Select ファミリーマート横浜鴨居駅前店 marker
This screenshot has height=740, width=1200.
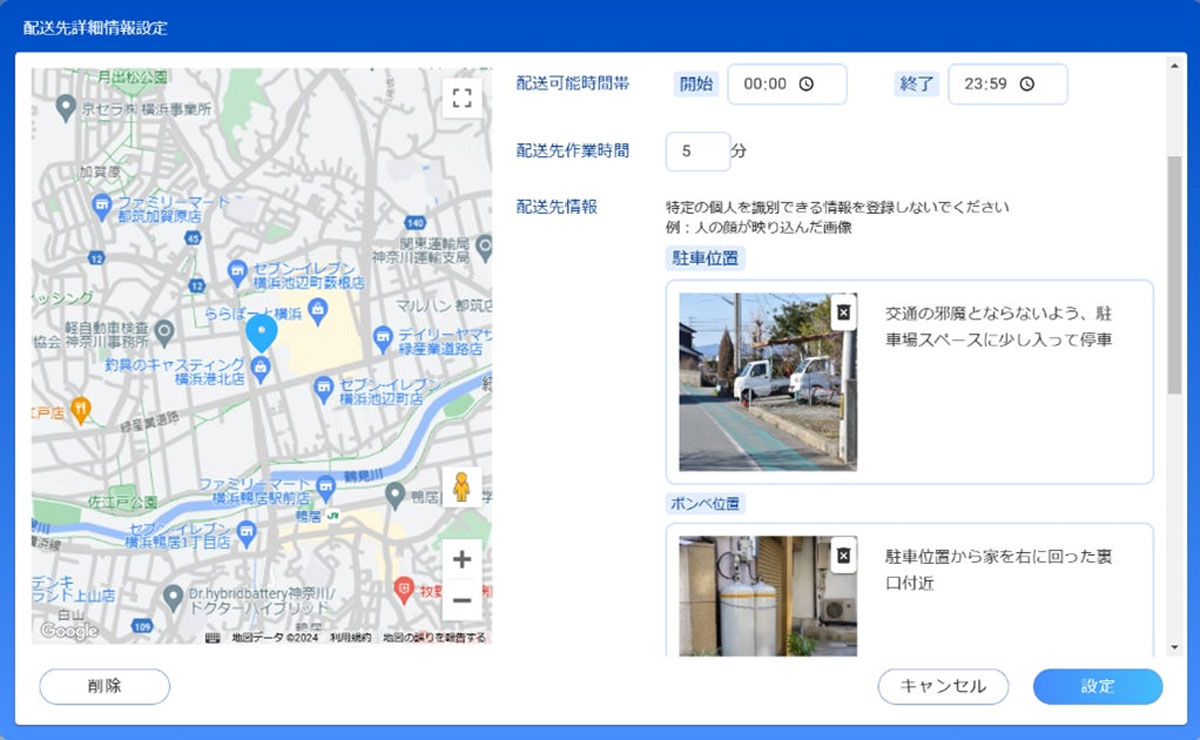[x=325, y=488]
